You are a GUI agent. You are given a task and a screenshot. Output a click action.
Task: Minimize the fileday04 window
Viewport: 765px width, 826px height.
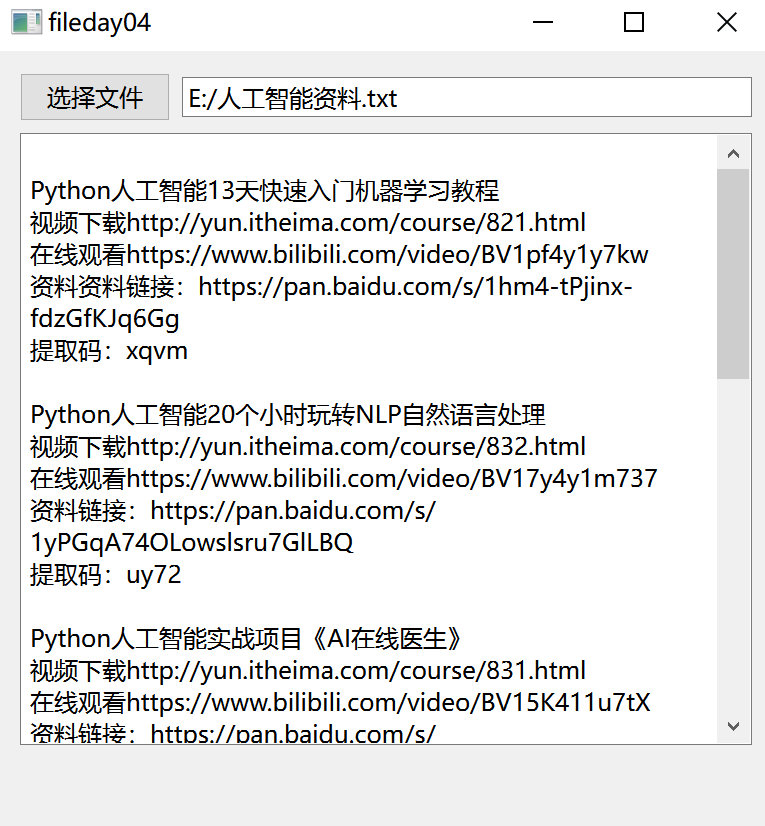pyautogui.click(x=543, y=23)
